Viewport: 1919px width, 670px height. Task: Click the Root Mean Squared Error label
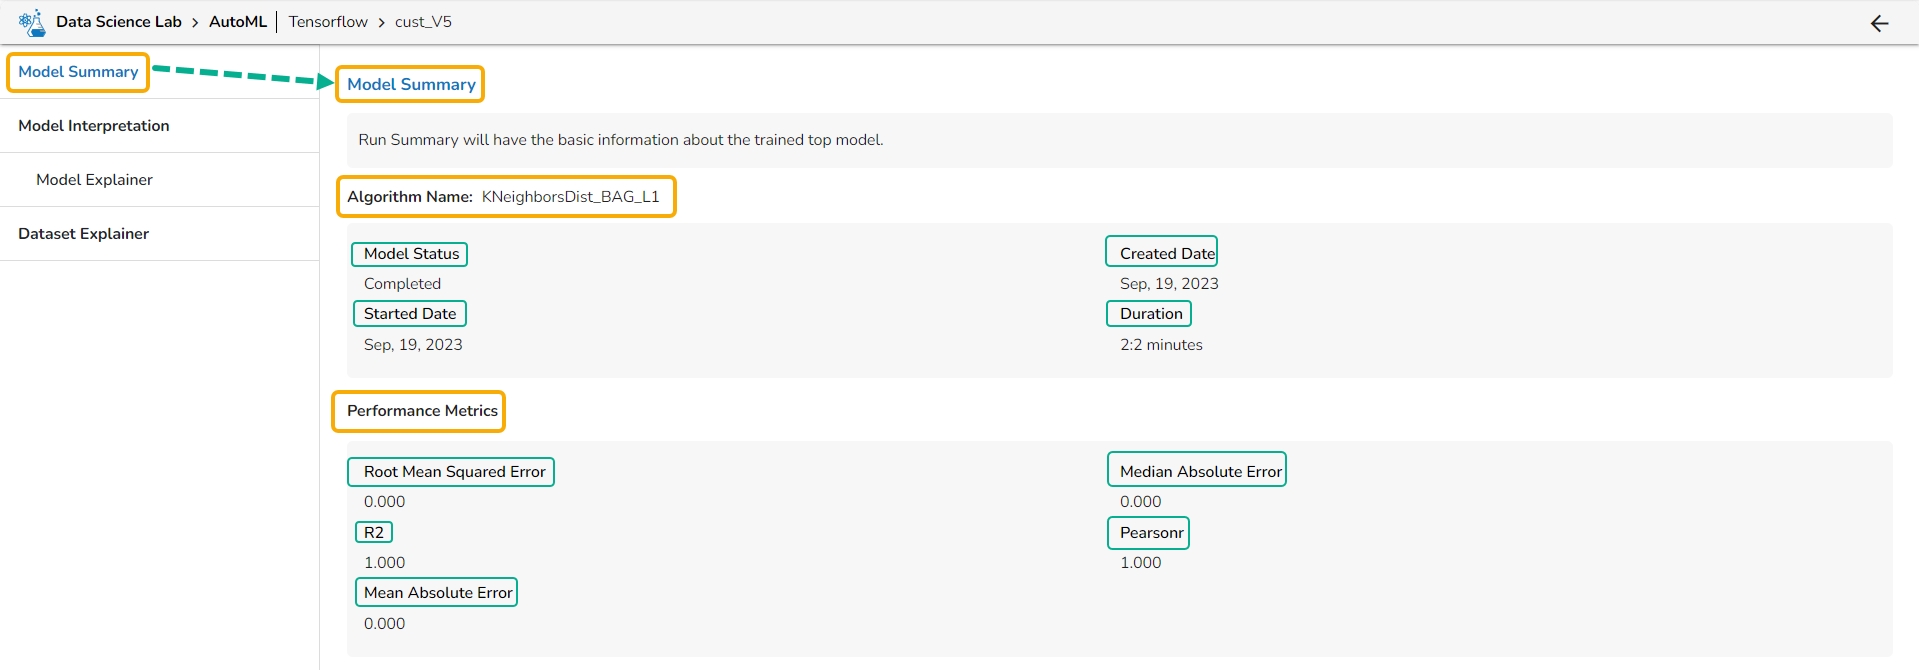[454, 472]
